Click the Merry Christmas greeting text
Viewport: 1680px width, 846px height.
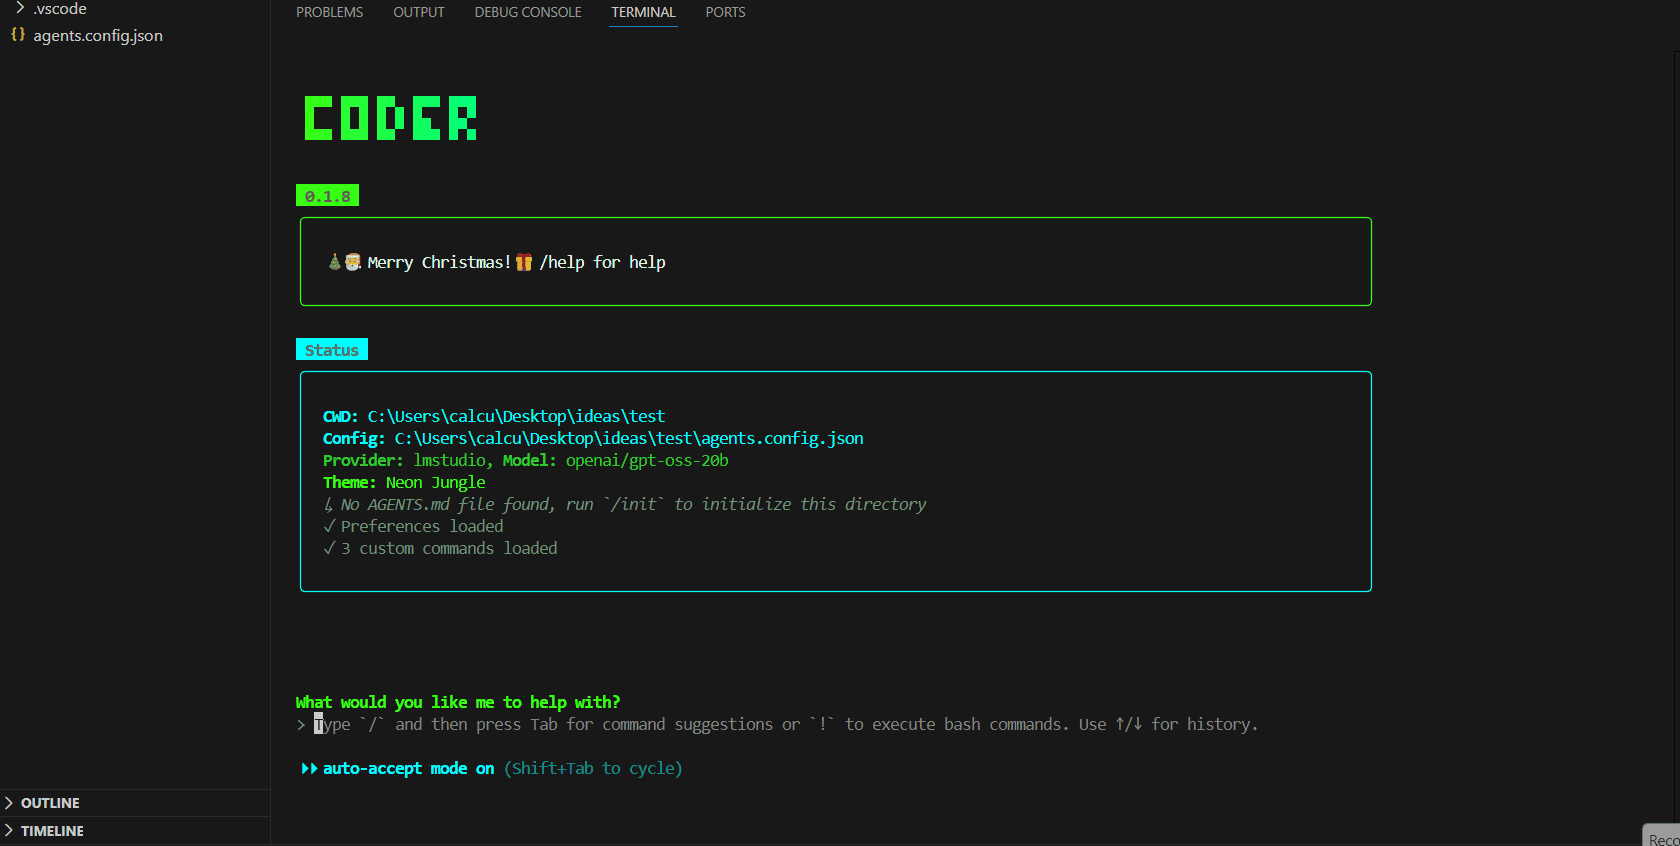click(439, 262)
